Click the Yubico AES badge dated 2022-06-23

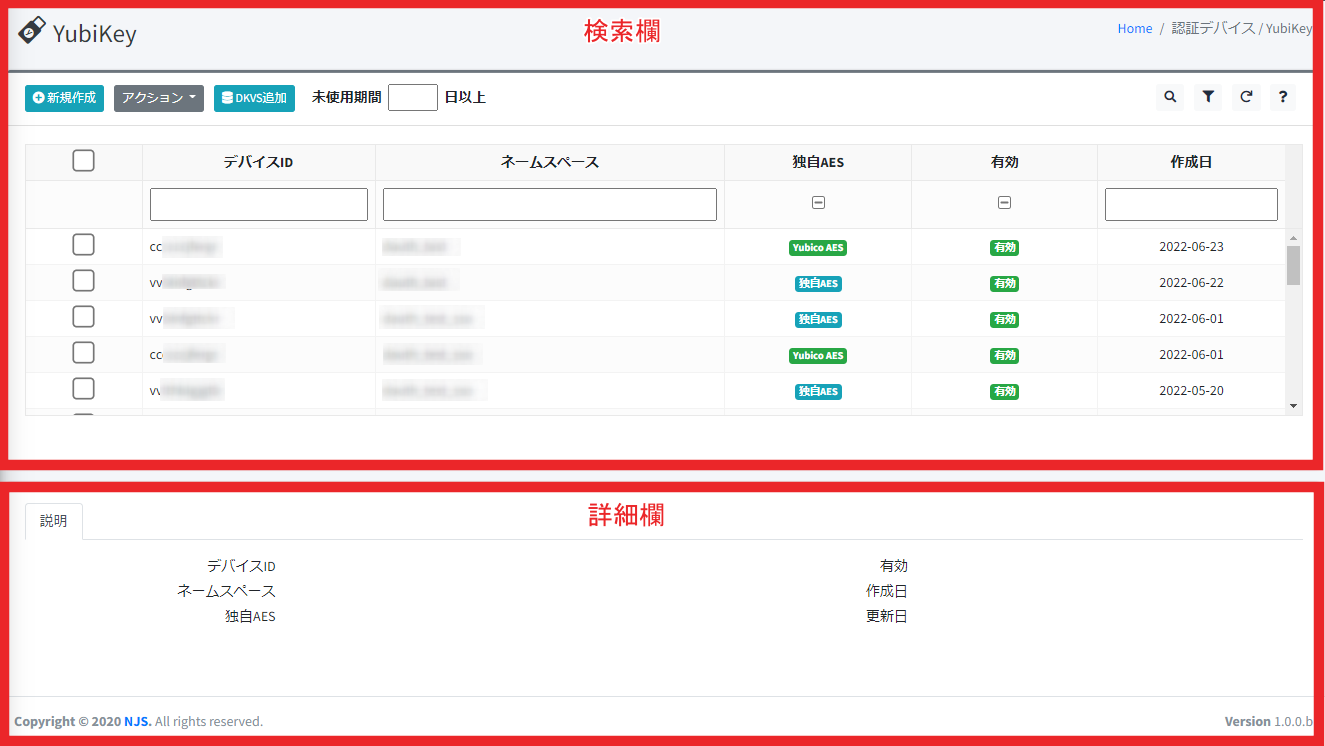[818, 247]
